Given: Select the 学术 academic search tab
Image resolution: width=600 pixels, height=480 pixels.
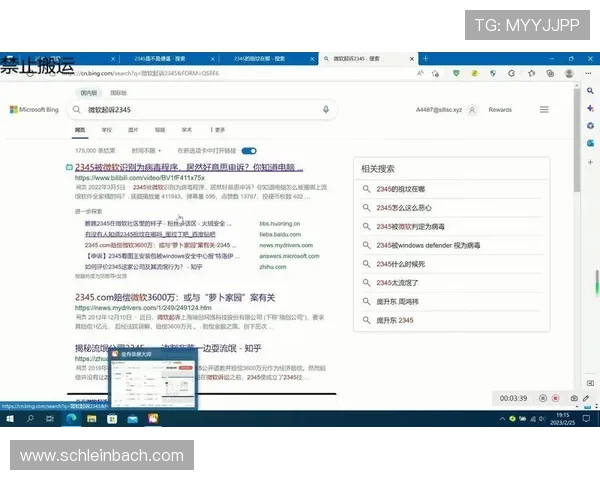Looking at the screenshot, I should 186,130.
